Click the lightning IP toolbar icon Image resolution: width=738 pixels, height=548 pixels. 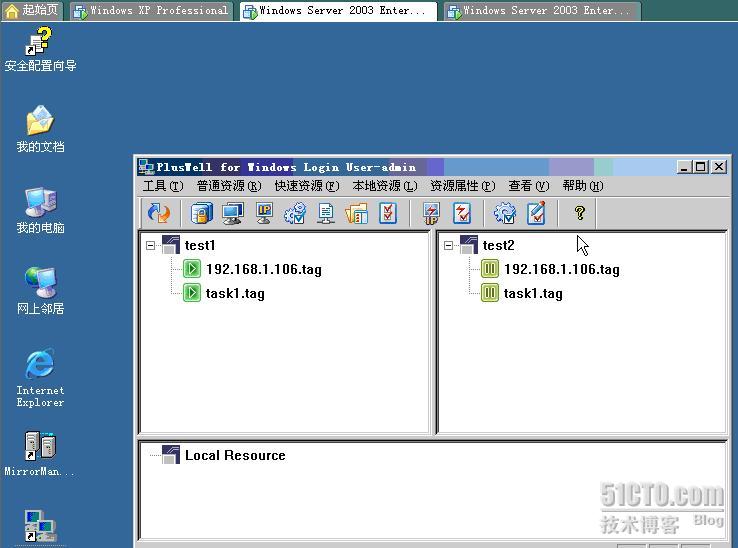coord(431,214)
